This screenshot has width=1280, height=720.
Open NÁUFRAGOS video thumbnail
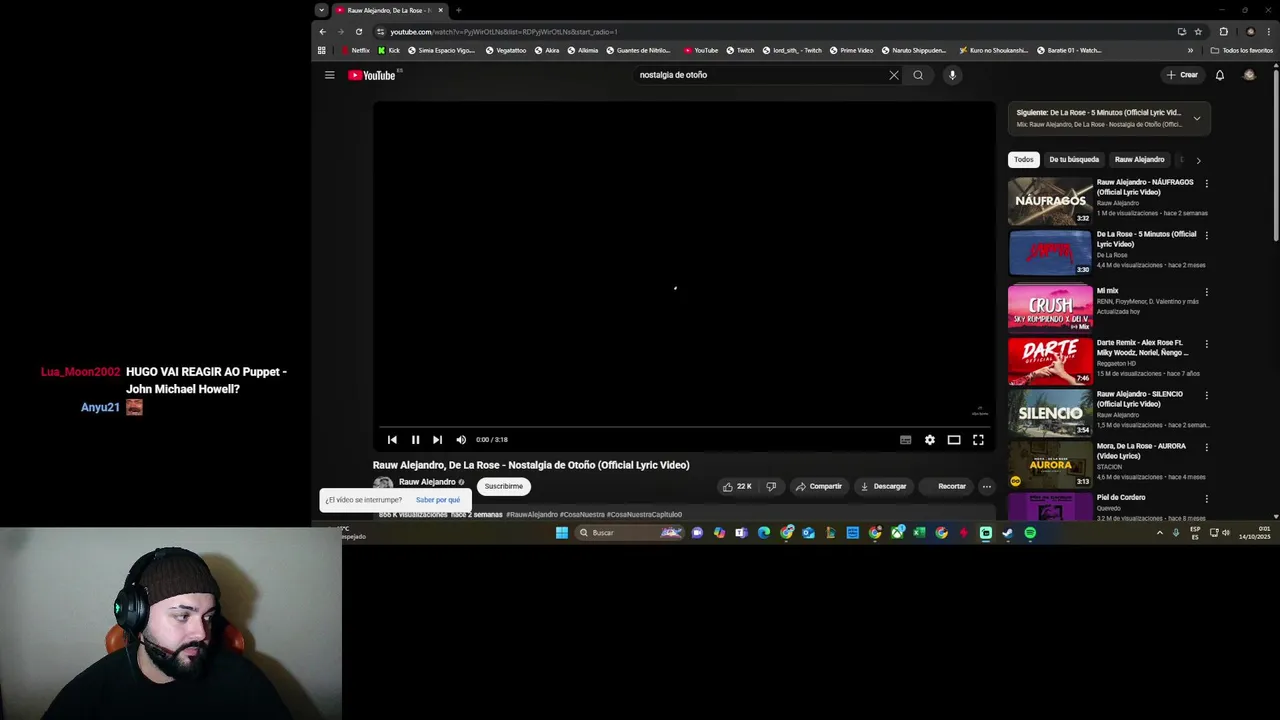click(x=1050, y=200)
